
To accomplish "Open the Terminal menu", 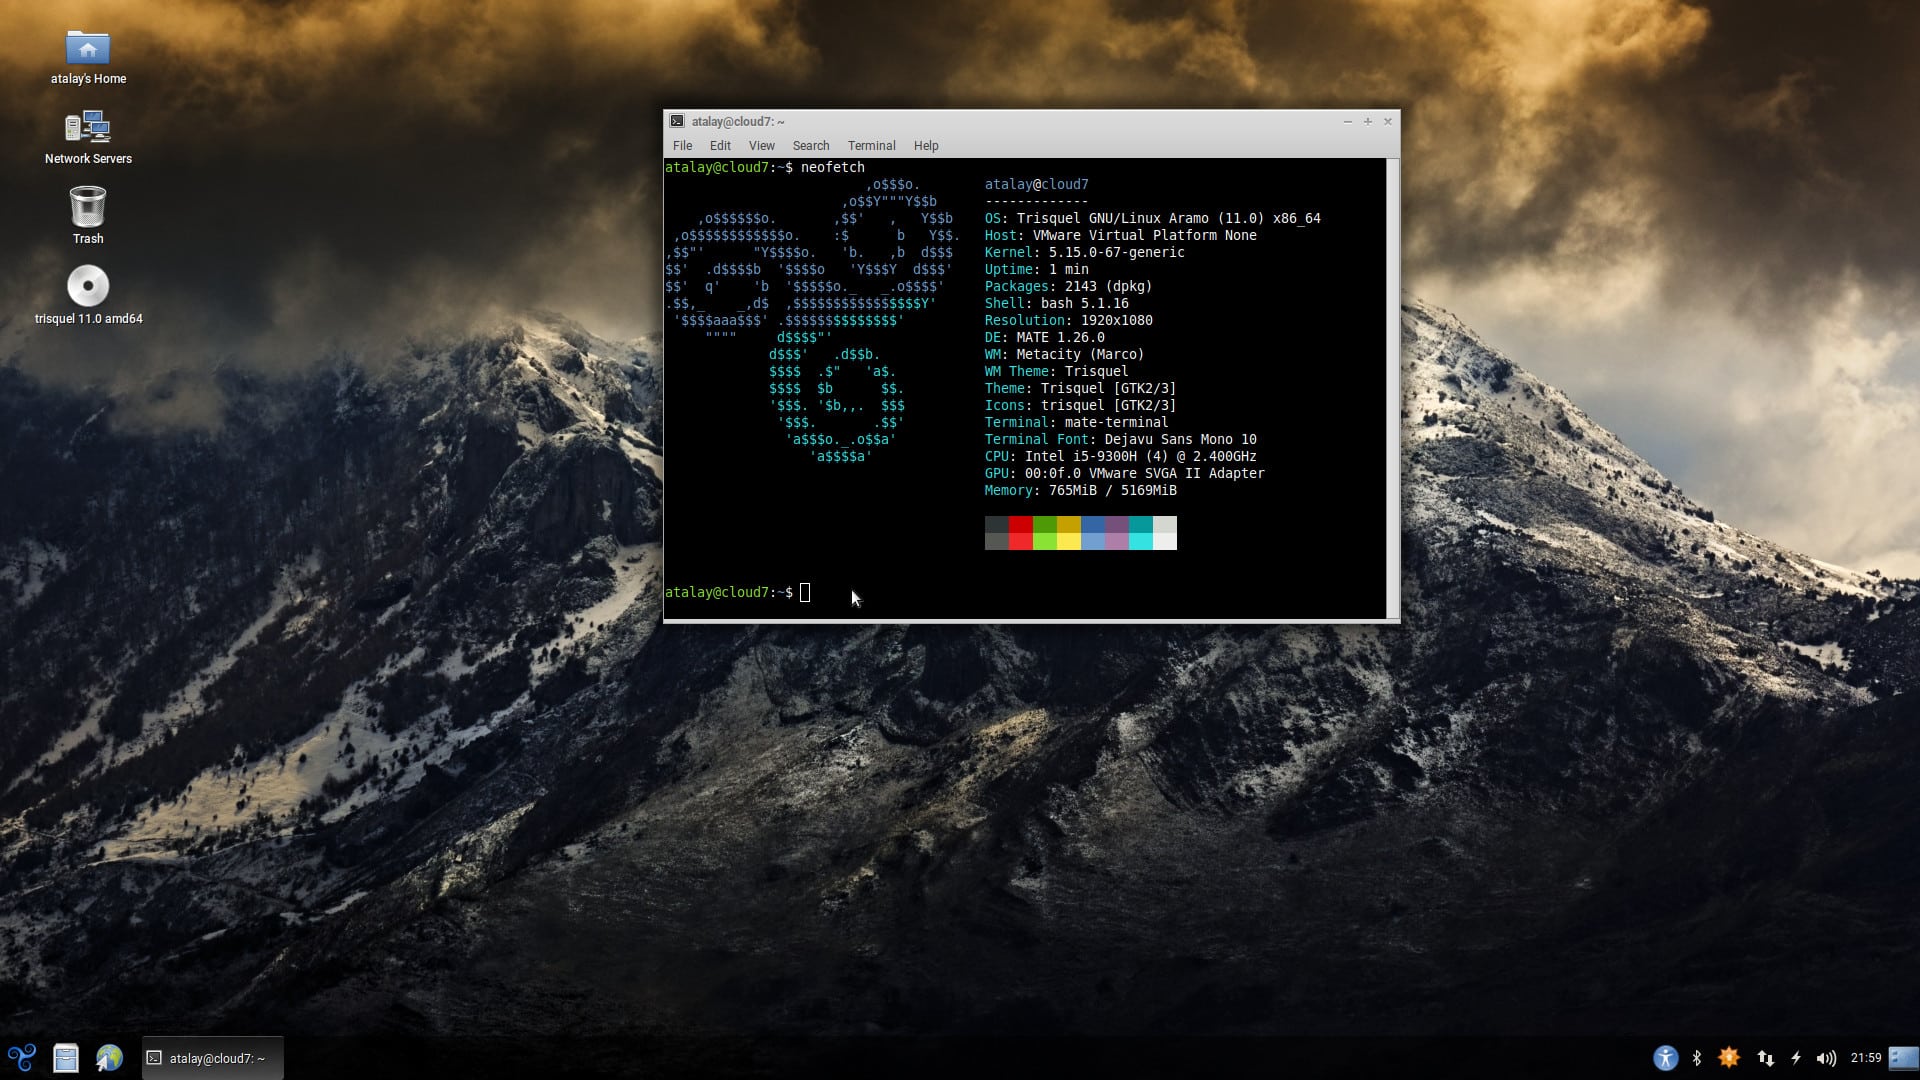I will [x=871, y=146].
